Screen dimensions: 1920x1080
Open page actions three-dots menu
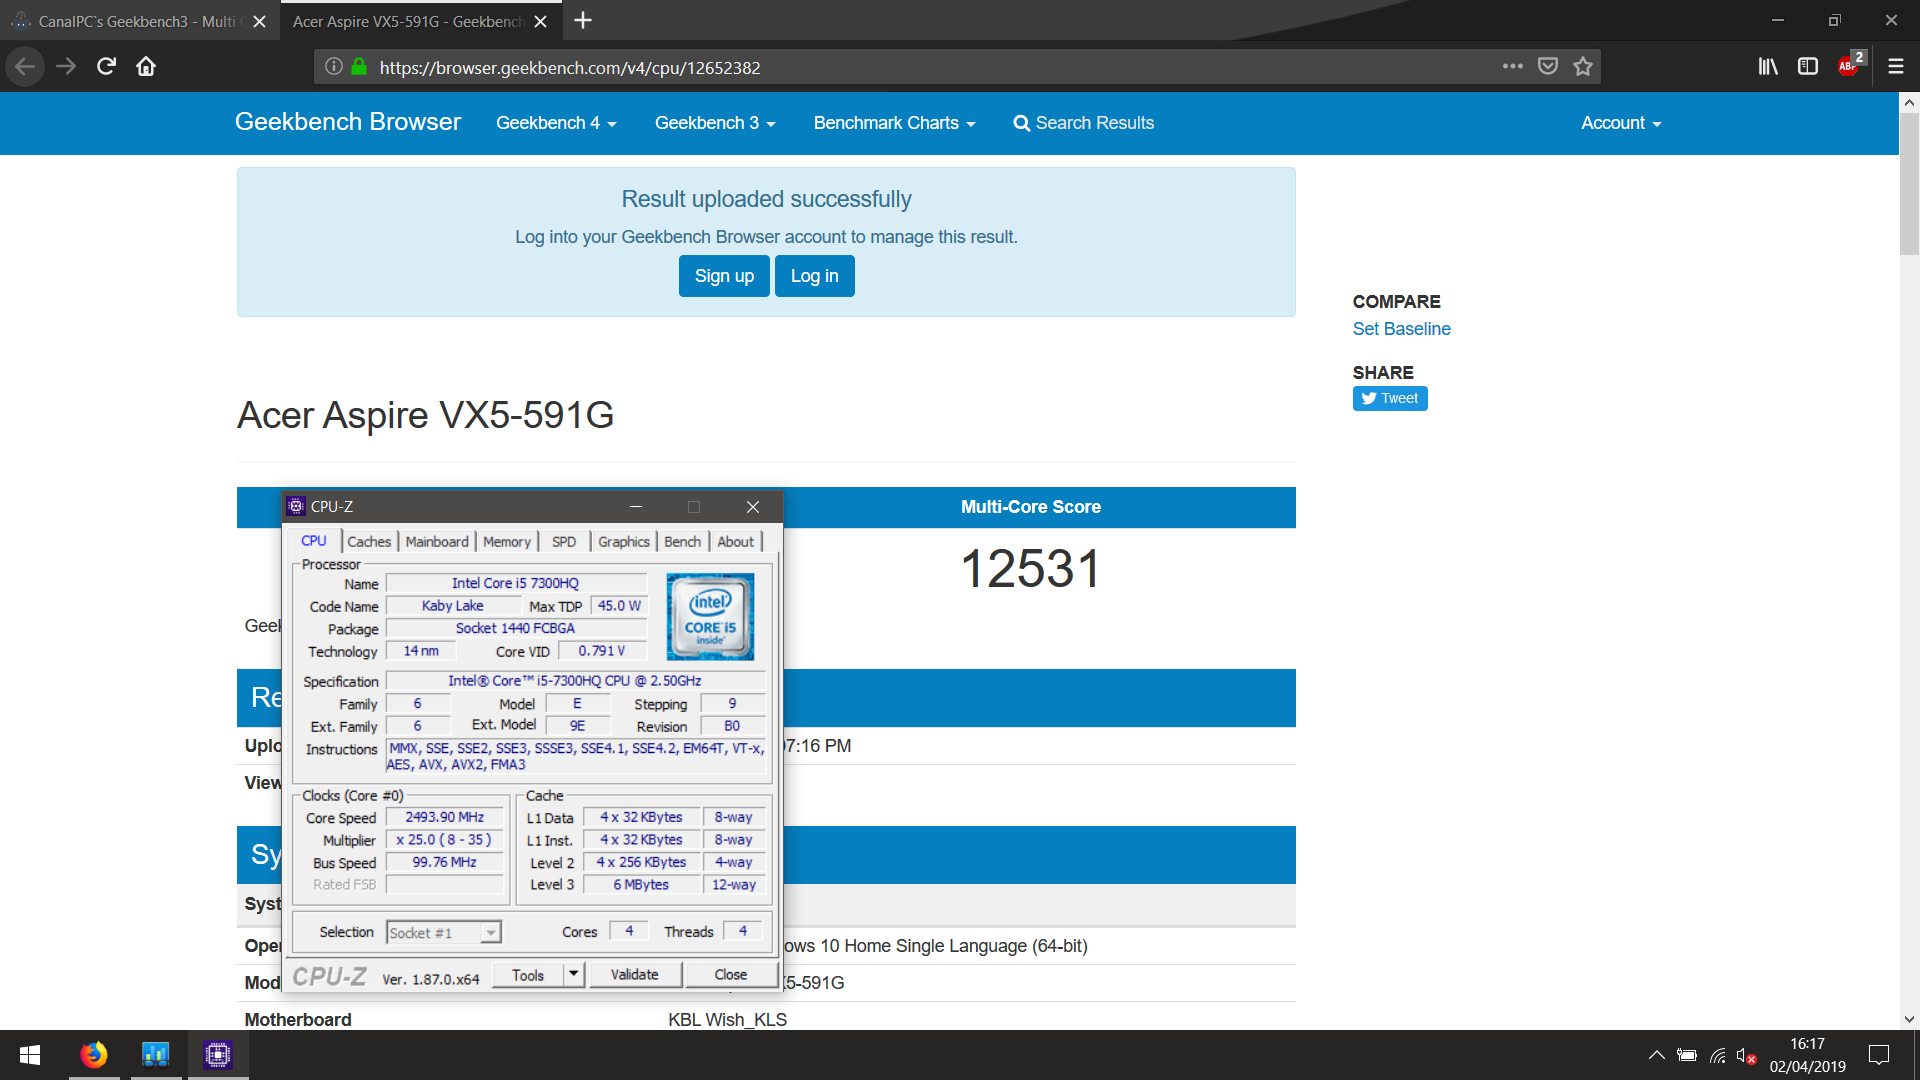[1513, 67]
